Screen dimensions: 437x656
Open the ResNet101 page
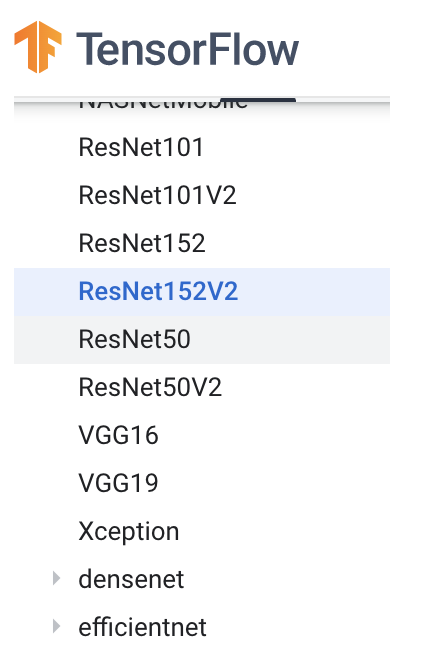tap(141, 147)
